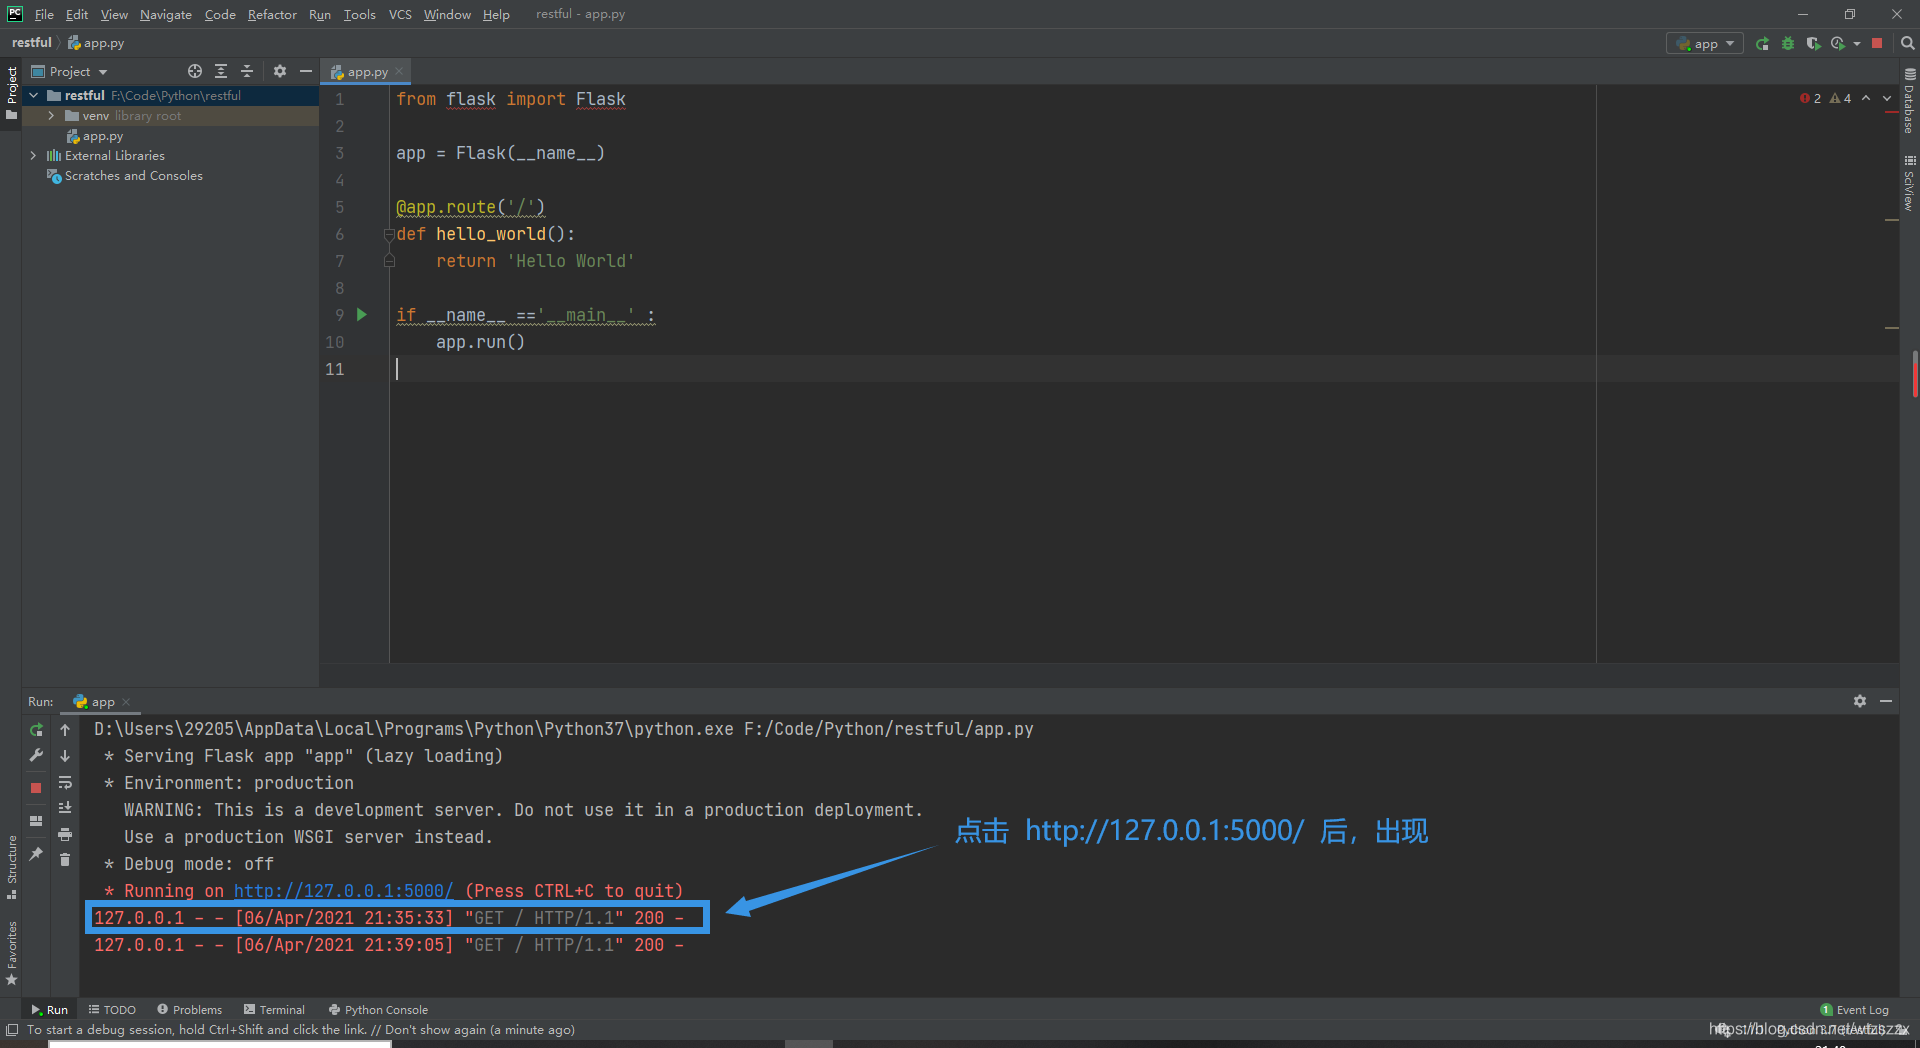Run app with coverage using the shield icon

pyautogui.click(x=1813, y=43)
